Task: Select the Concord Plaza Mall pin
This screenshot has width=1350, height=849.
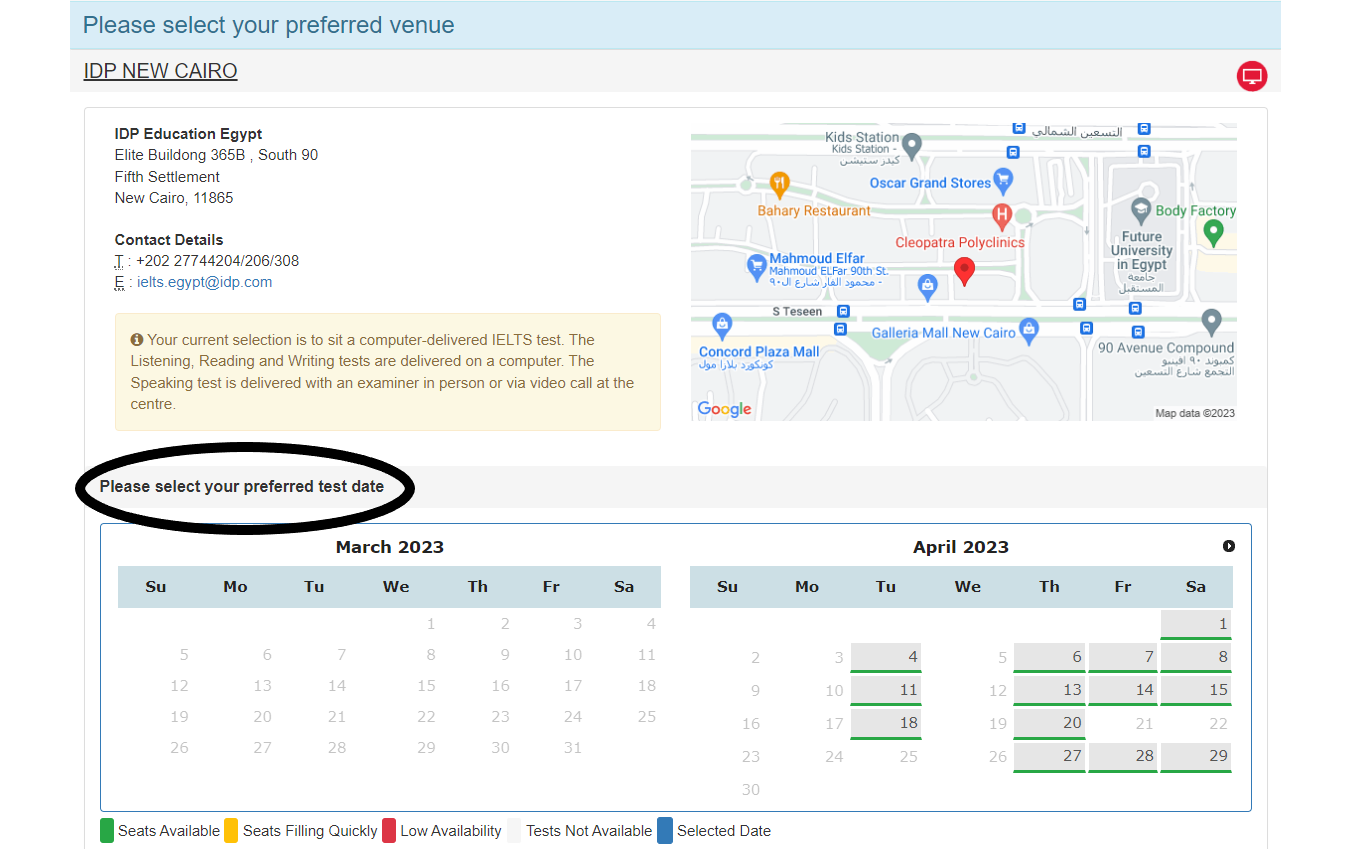Action: pos(721,326)
